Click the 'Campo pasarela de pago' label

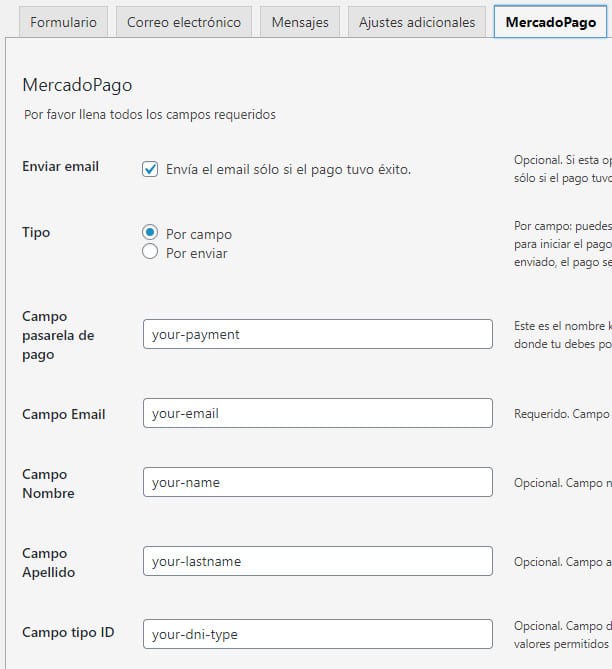pyautogui.click(x=58, y=335)
